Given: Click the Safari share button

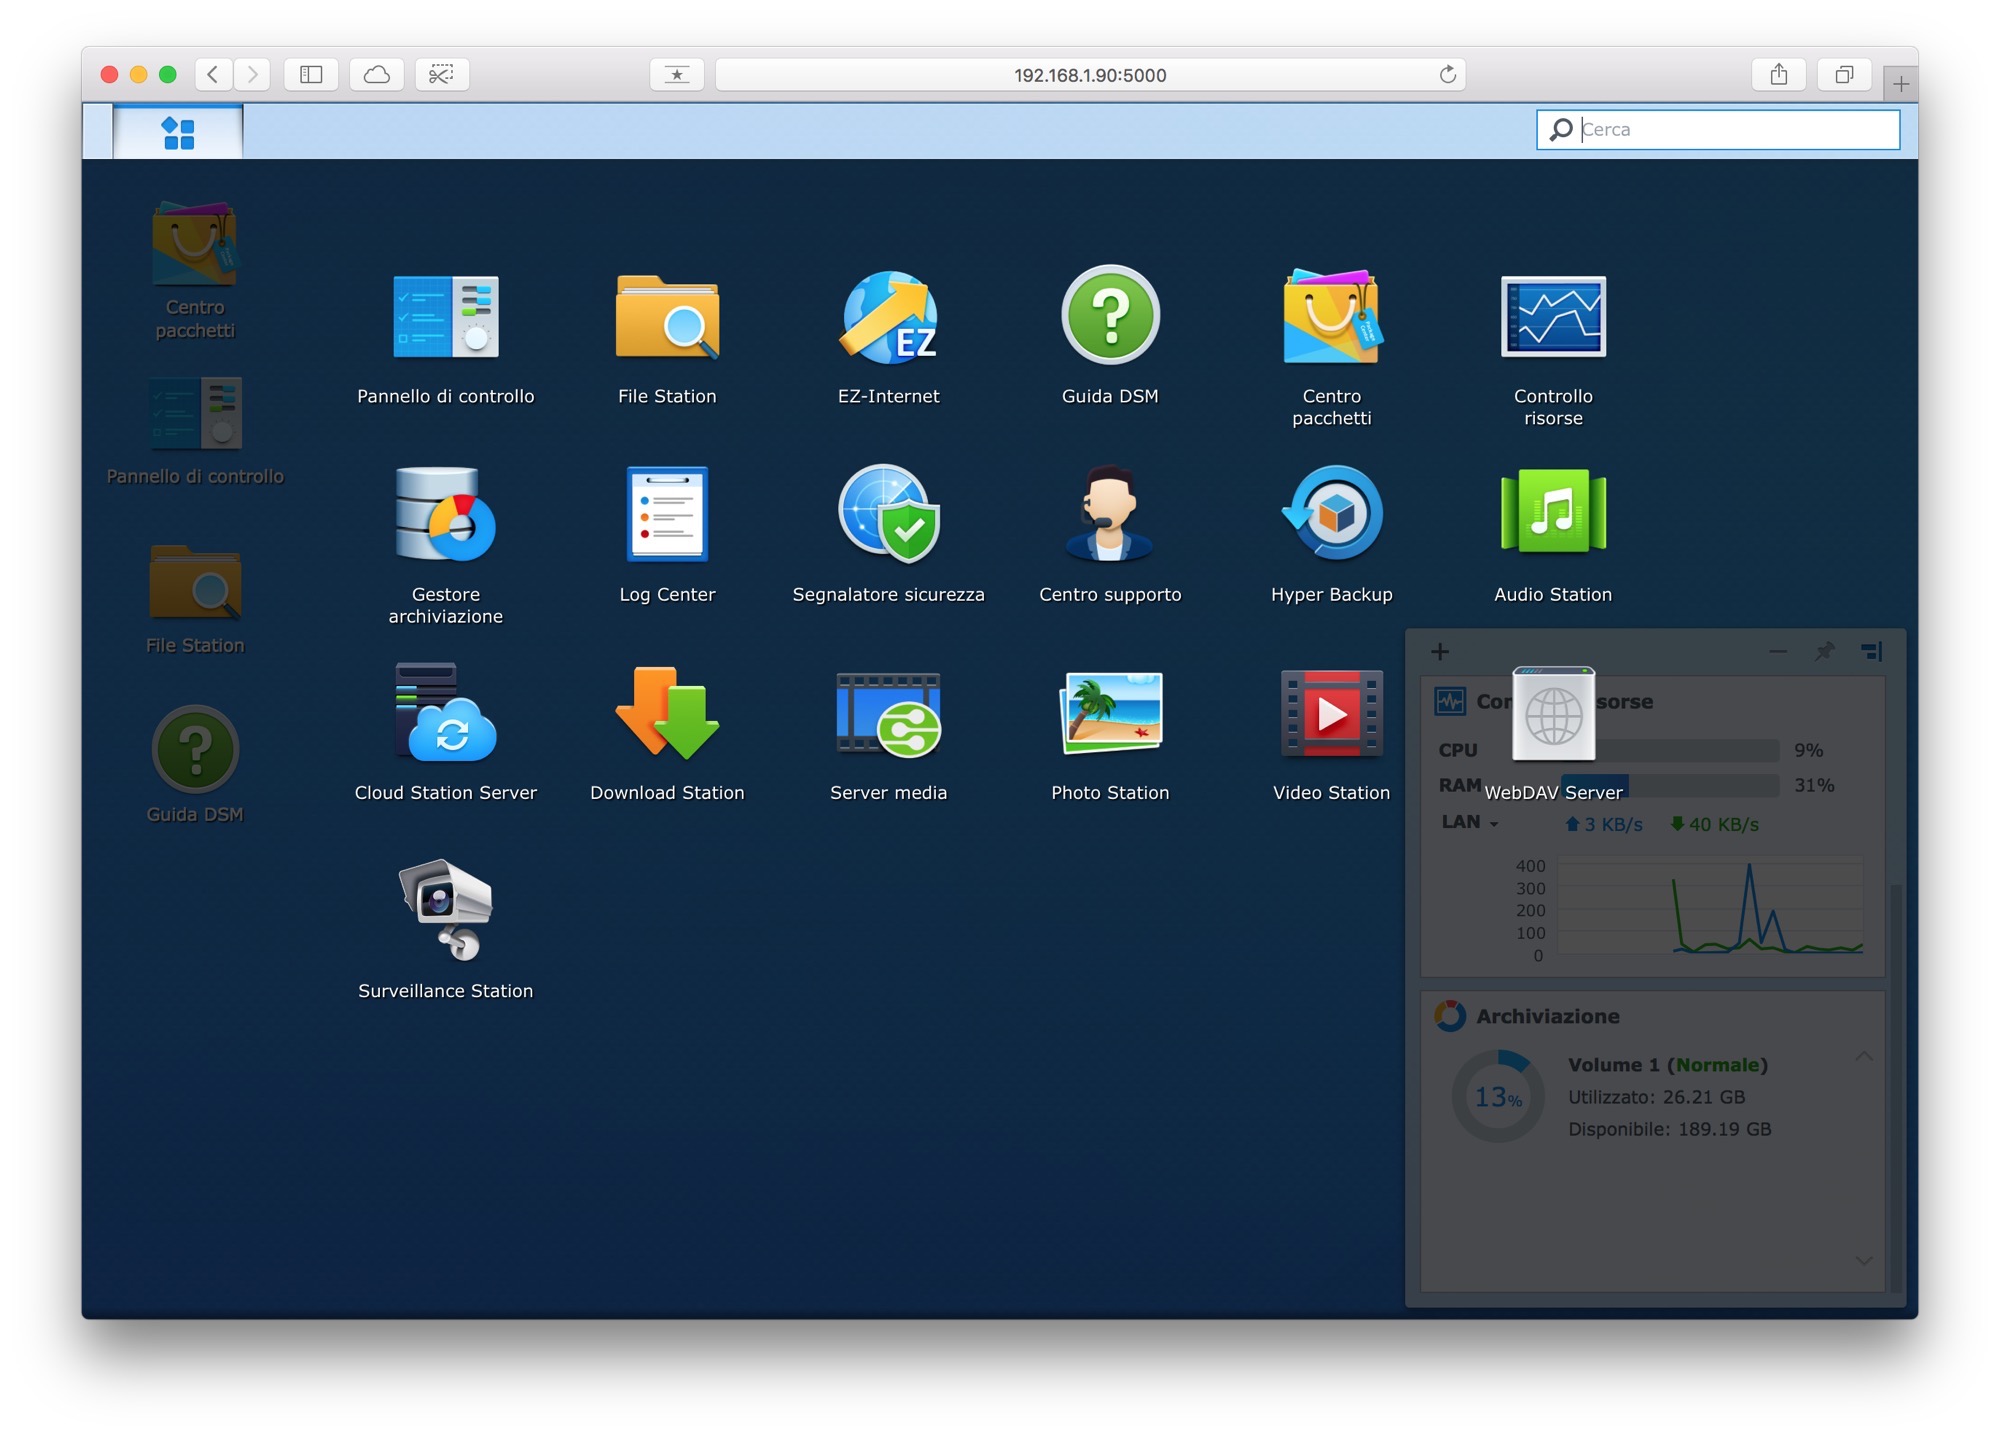Looking at the screenshot, I should (1778, 74).
